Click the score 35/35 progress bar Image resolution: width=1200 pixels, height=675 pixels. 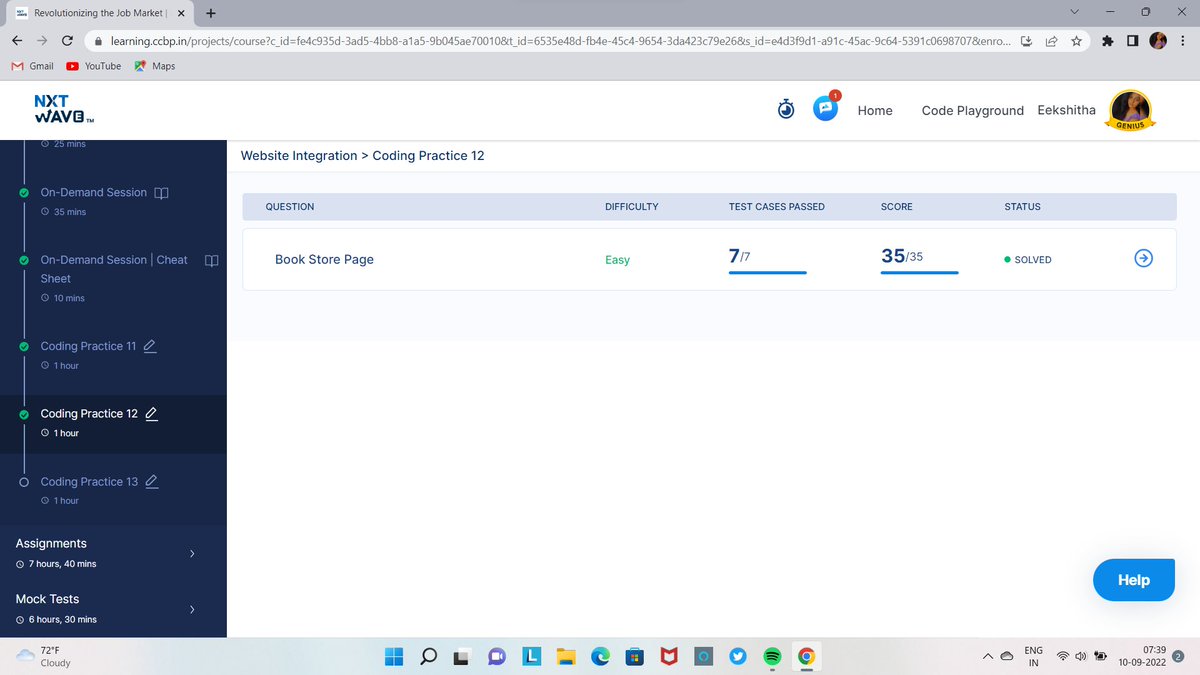(920, 271)
